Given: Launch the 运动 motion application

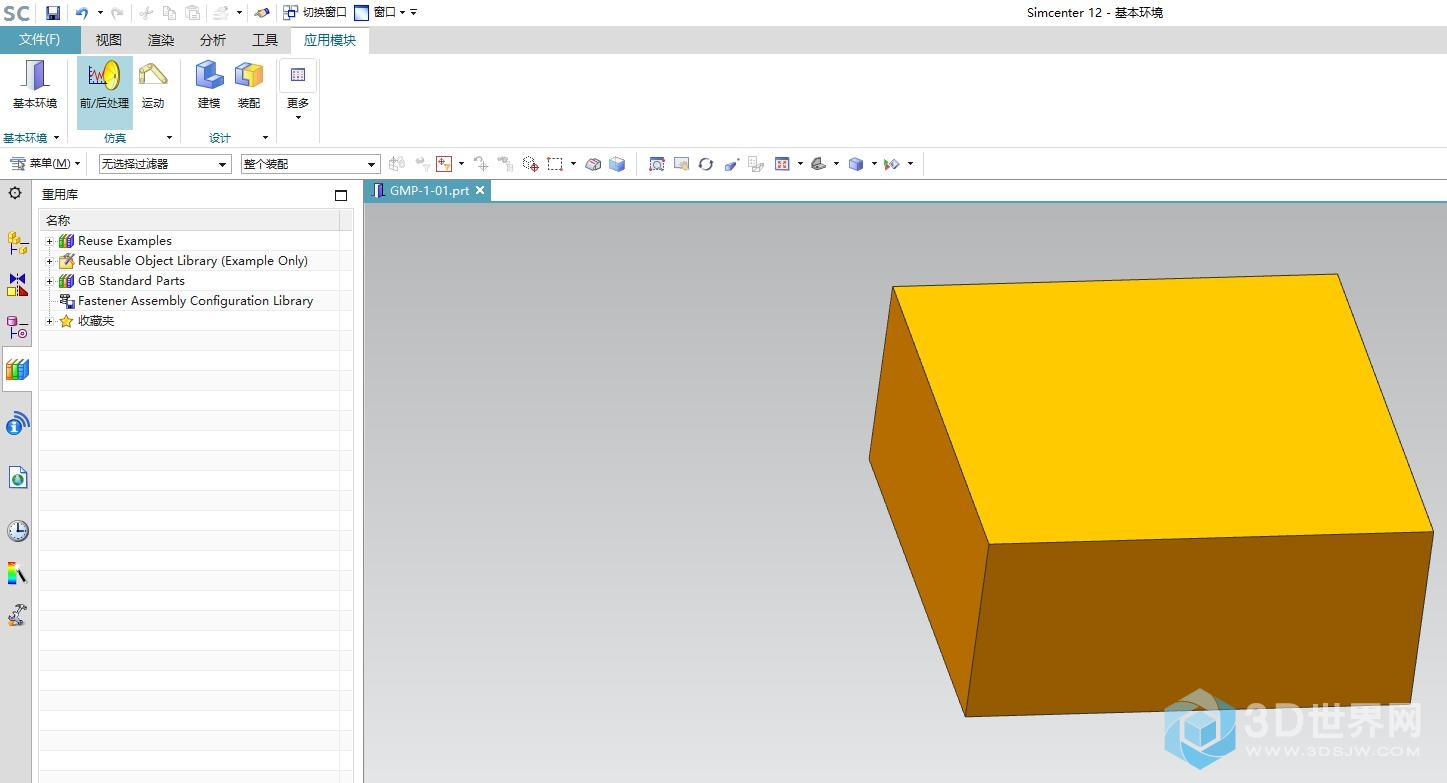Looking at the screenshot, I should click(x=153, y=85).
